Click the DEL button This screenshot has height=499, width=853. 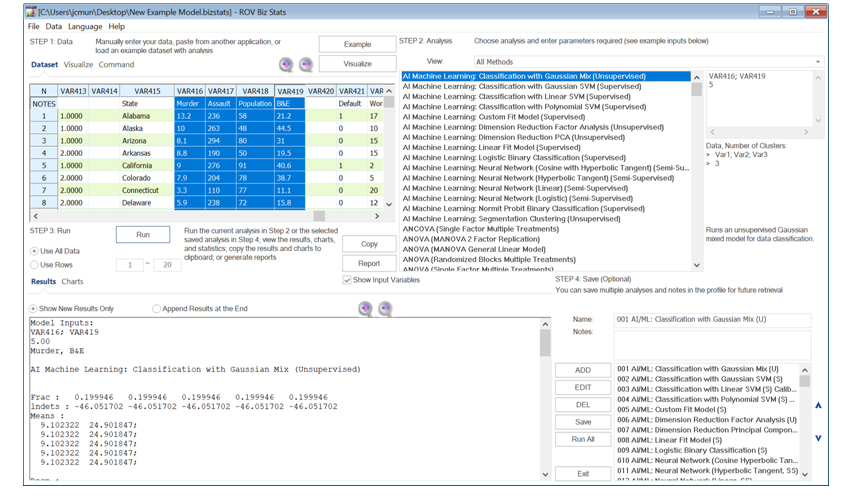583,405
